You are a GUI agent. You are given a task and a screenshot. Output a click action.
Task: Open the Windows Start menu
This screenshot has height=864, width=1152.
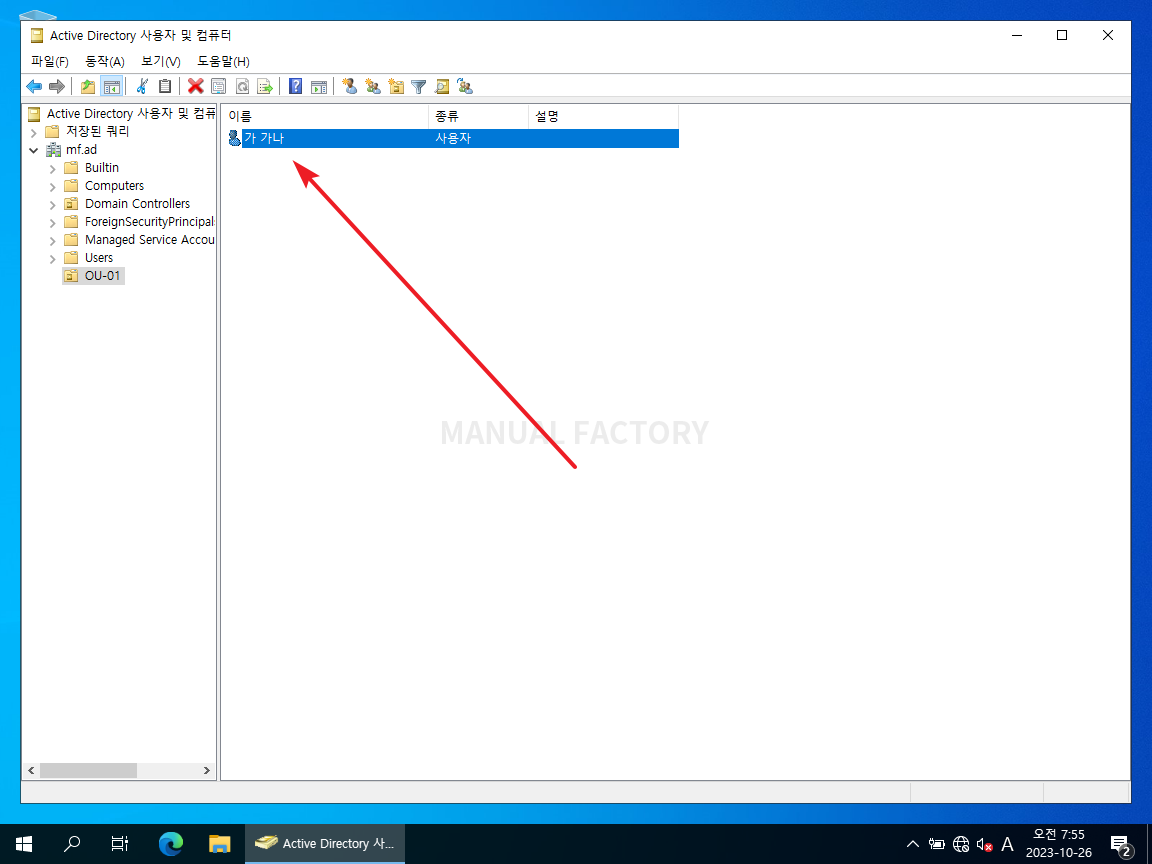pyautogui.click(x=24, y=844)
